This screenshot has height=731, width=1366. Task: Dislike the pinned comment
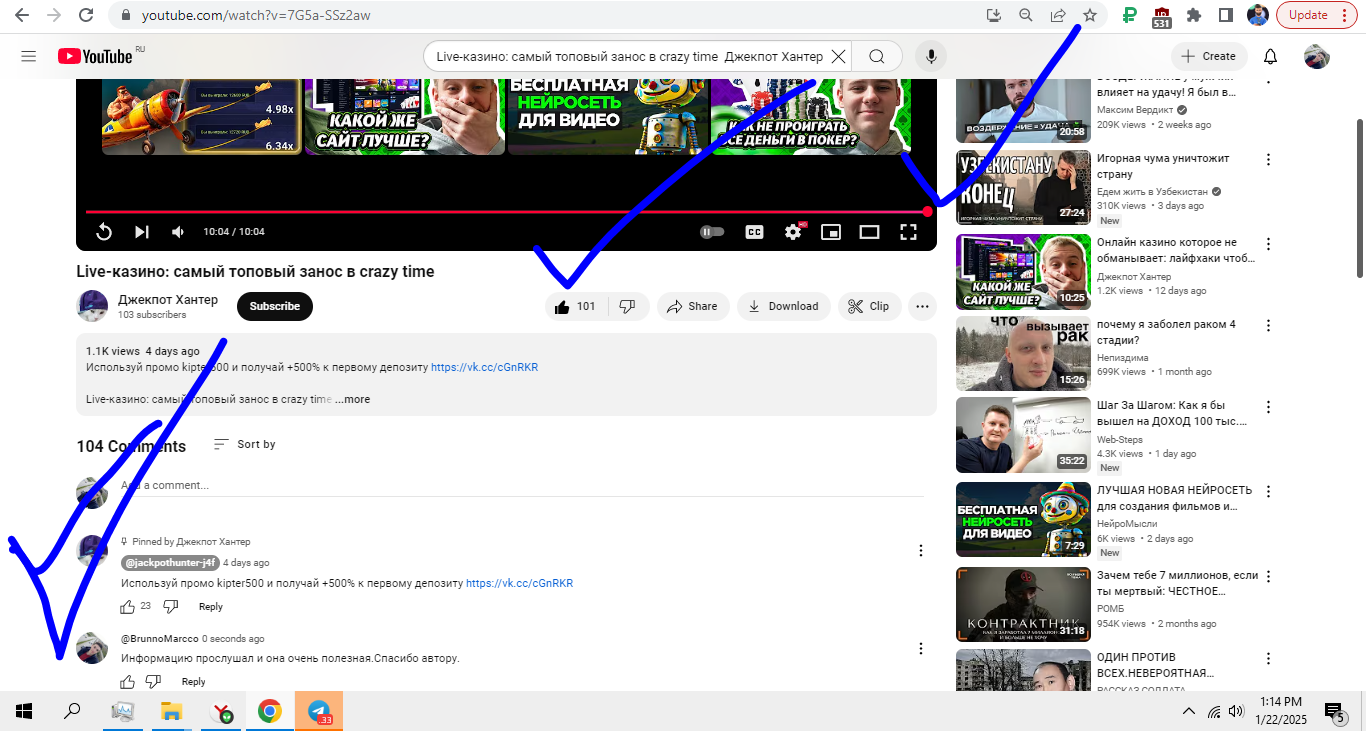pos(171,607)
